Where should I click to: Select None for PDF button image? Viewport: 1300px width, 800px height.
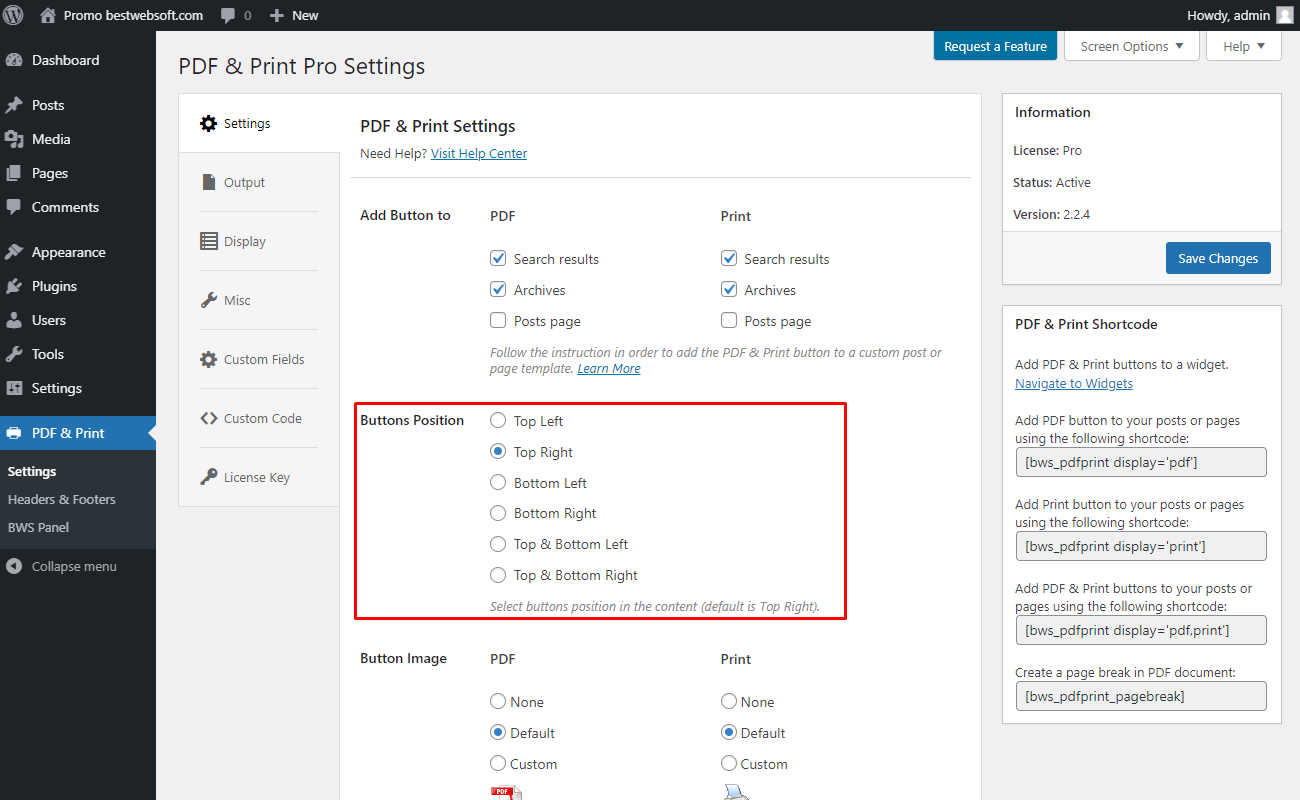pyautogui.click(x=498, y=701)
